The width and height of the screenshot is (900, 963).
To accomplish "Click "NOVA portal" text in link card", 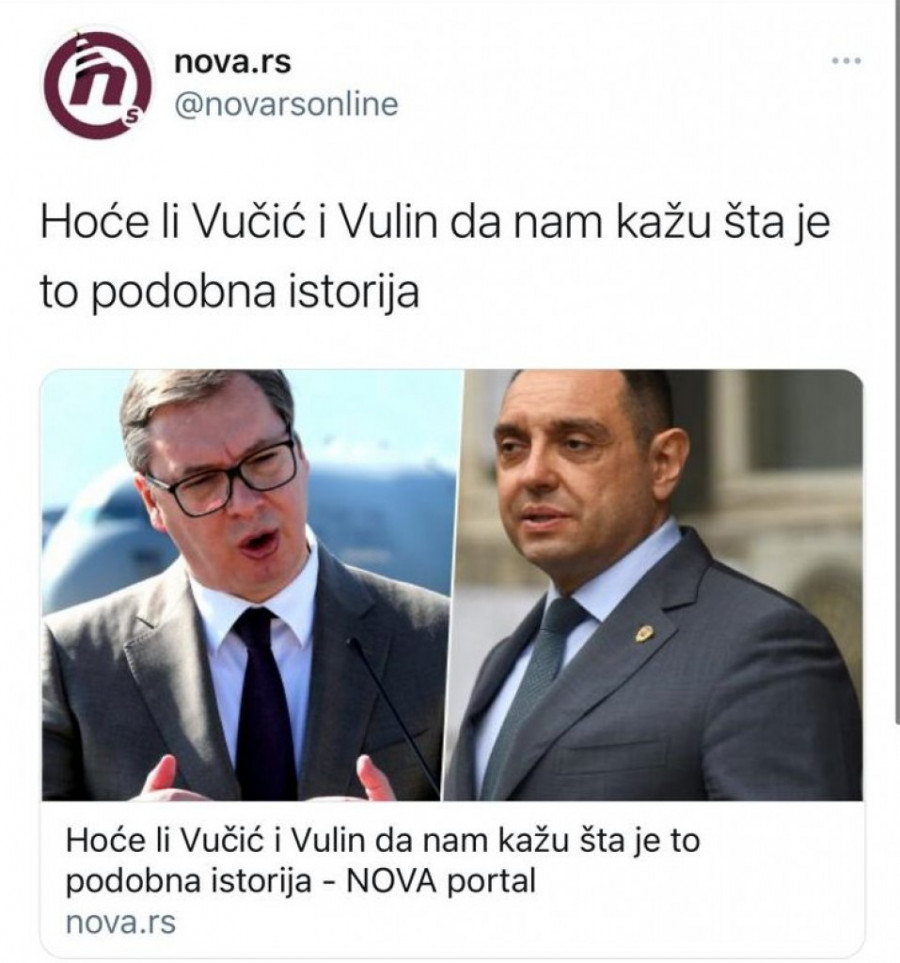I will pyautogui.click(x=441, y=881).
